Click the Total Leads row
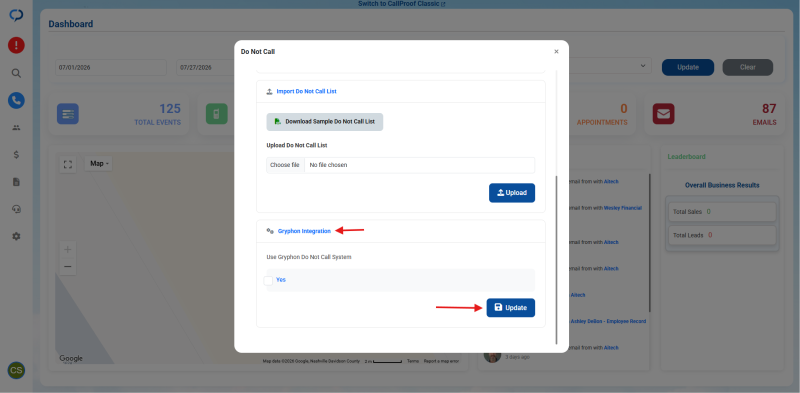Screen dimensions: 800x393 pyautogui.click(x=721, y=235)
